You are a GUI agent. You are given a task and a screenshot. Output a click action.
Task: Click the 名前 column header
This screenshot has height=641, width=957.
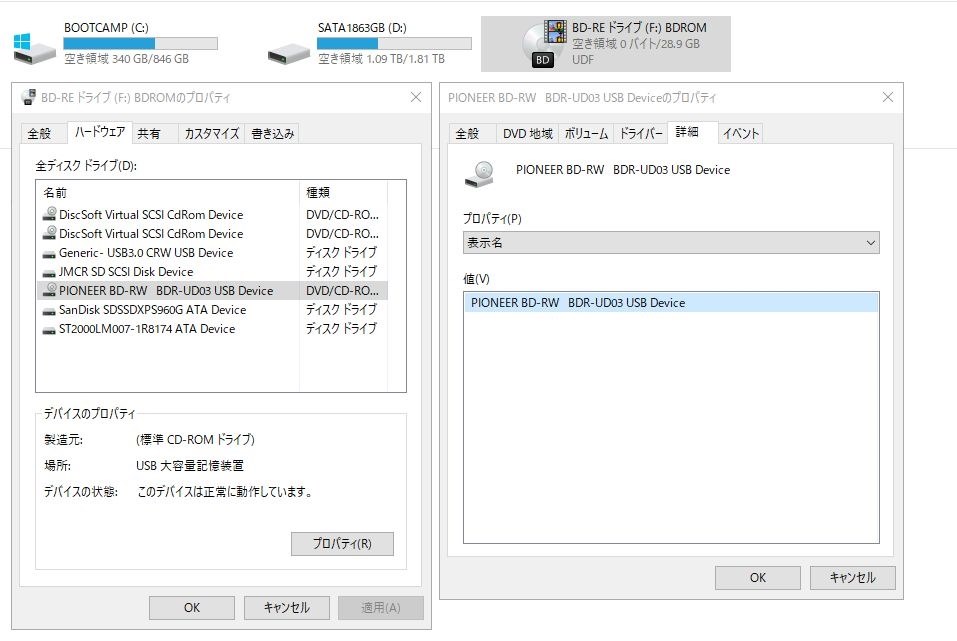click(168, 193)
